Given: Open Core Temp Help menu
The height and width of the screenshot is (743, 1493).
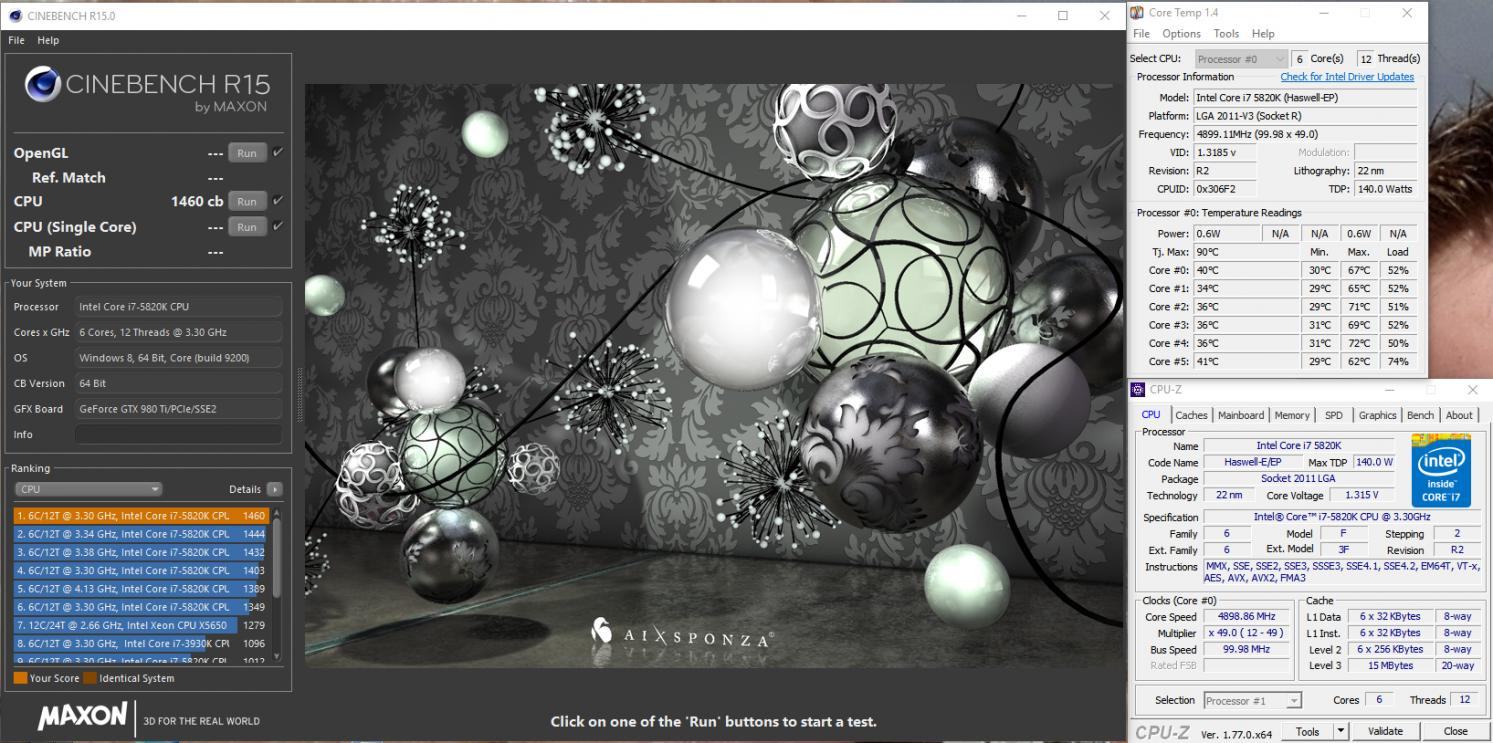Looking at the screenshot, I should click(x=1263, y=33).
